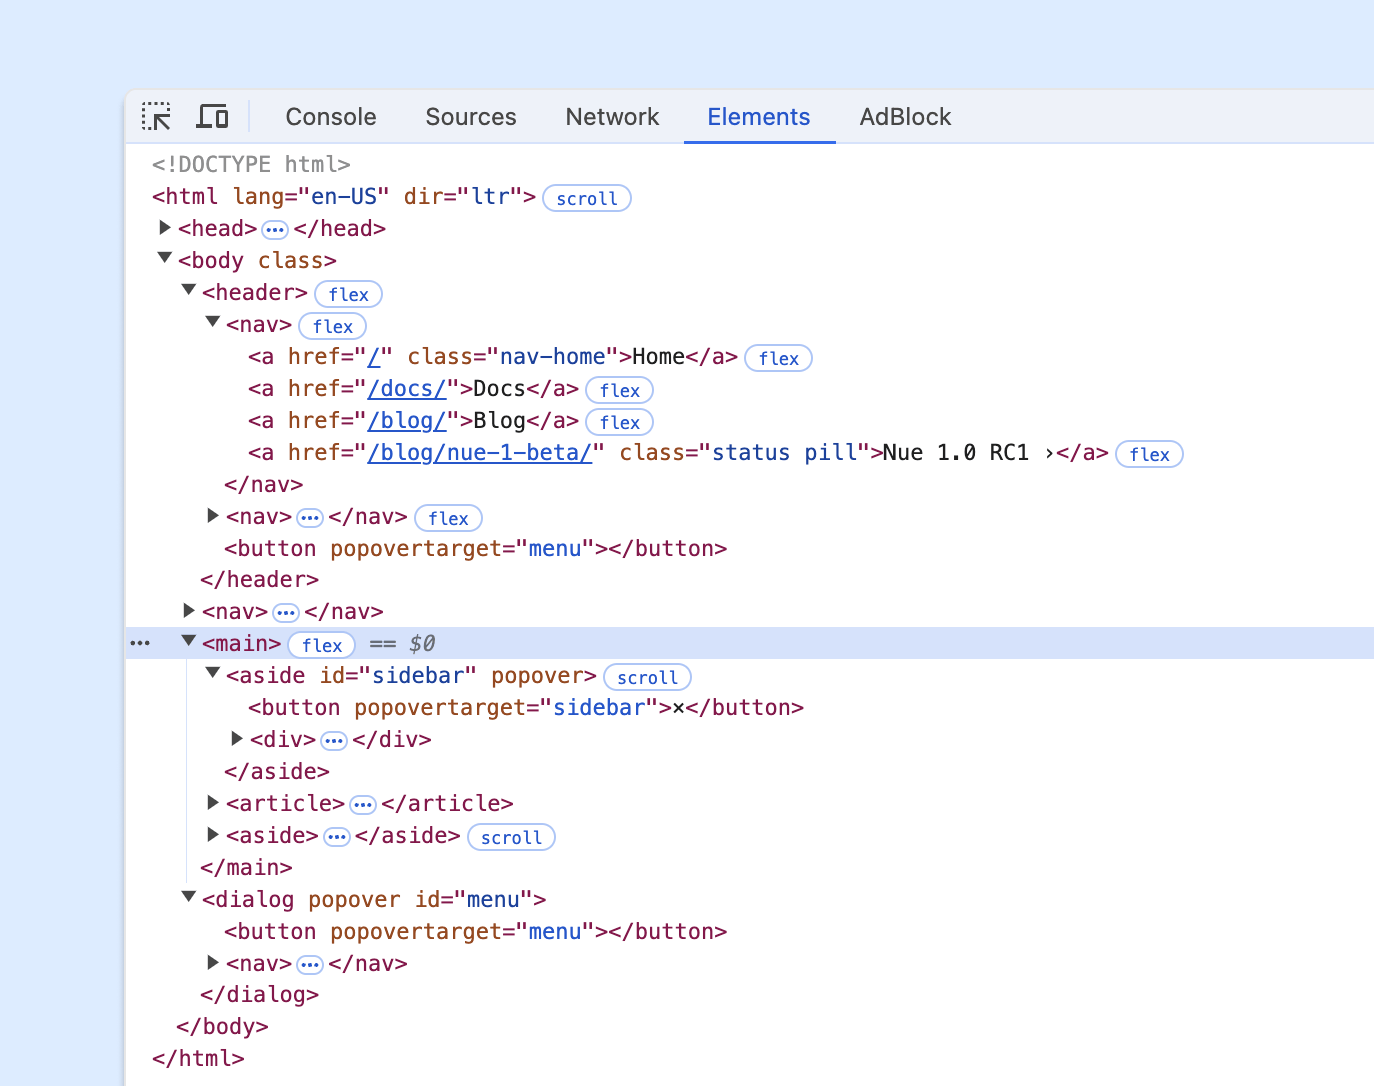The image size is (1374, 1086).
Task: Show head contents via ellipsis button
Action: 275,230
